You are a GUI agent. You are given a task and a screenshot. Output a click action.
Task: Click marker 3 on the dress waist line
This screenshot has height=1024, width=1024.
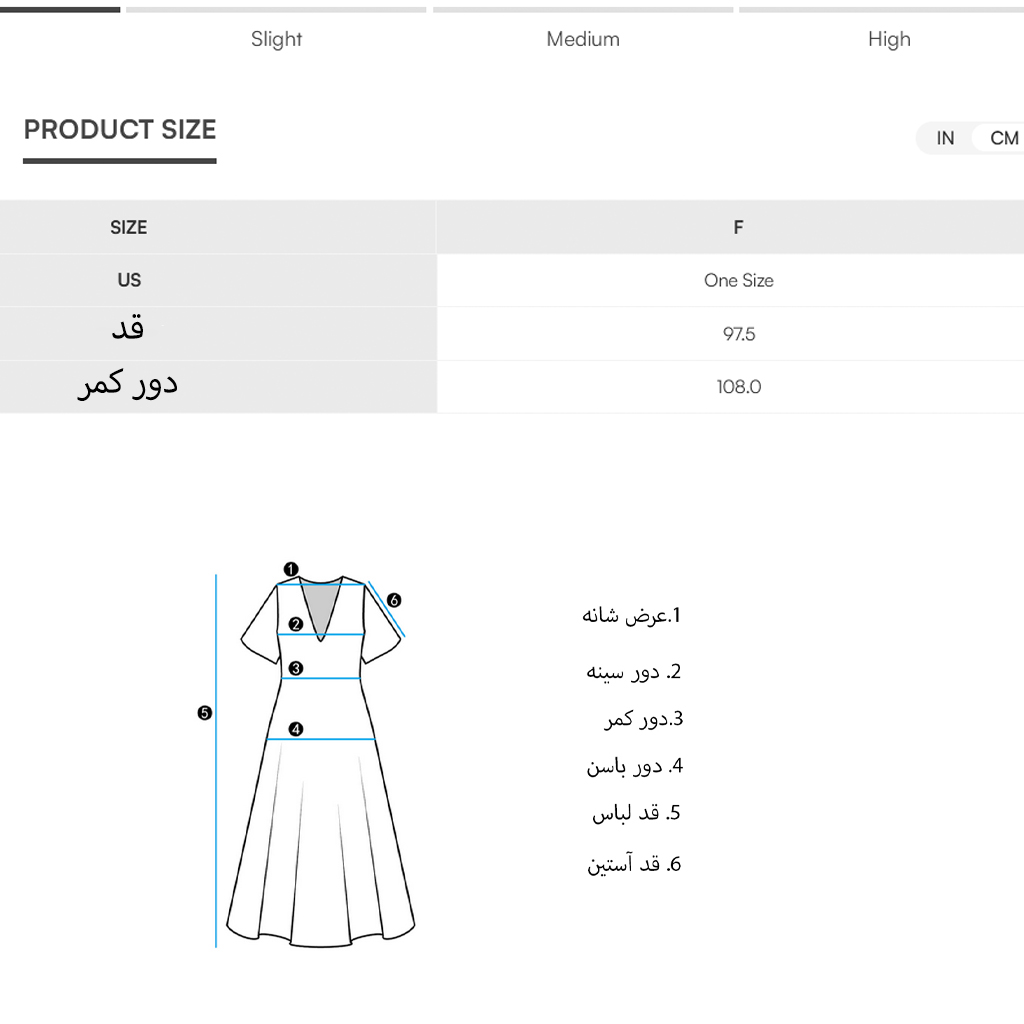tap(296, 669)
